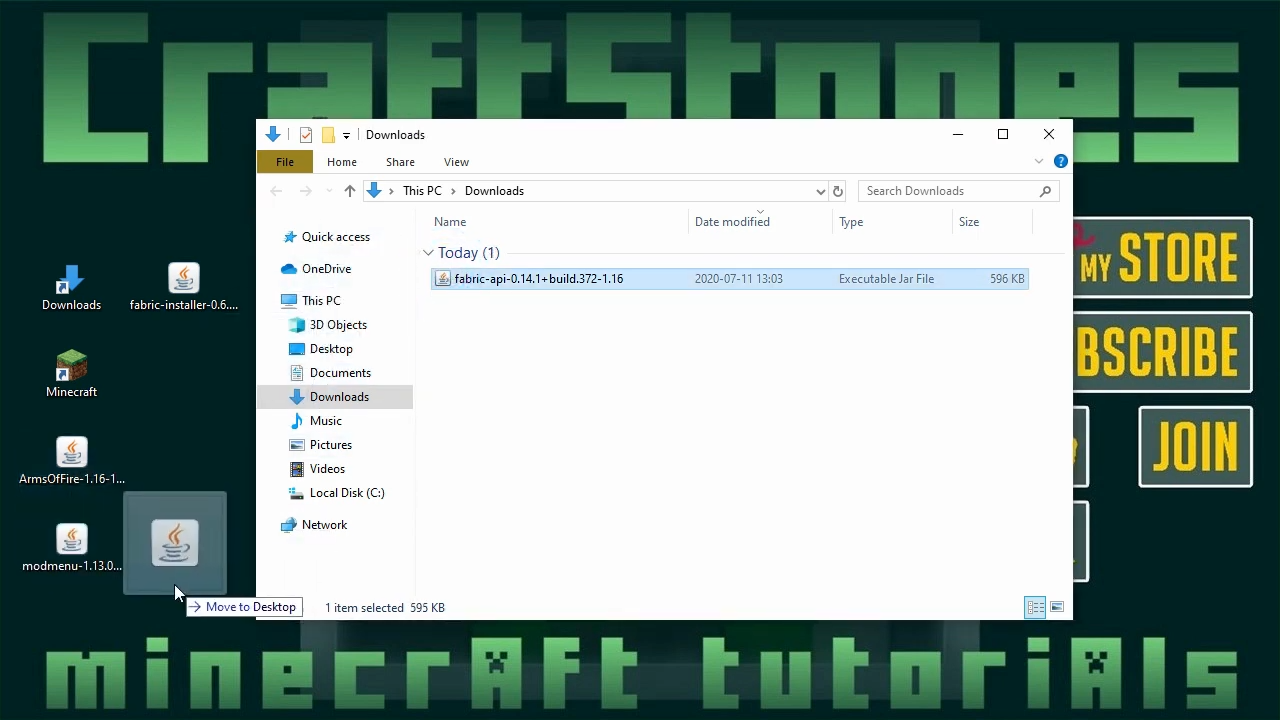Open recent locations dropdown

coord(328,191)
